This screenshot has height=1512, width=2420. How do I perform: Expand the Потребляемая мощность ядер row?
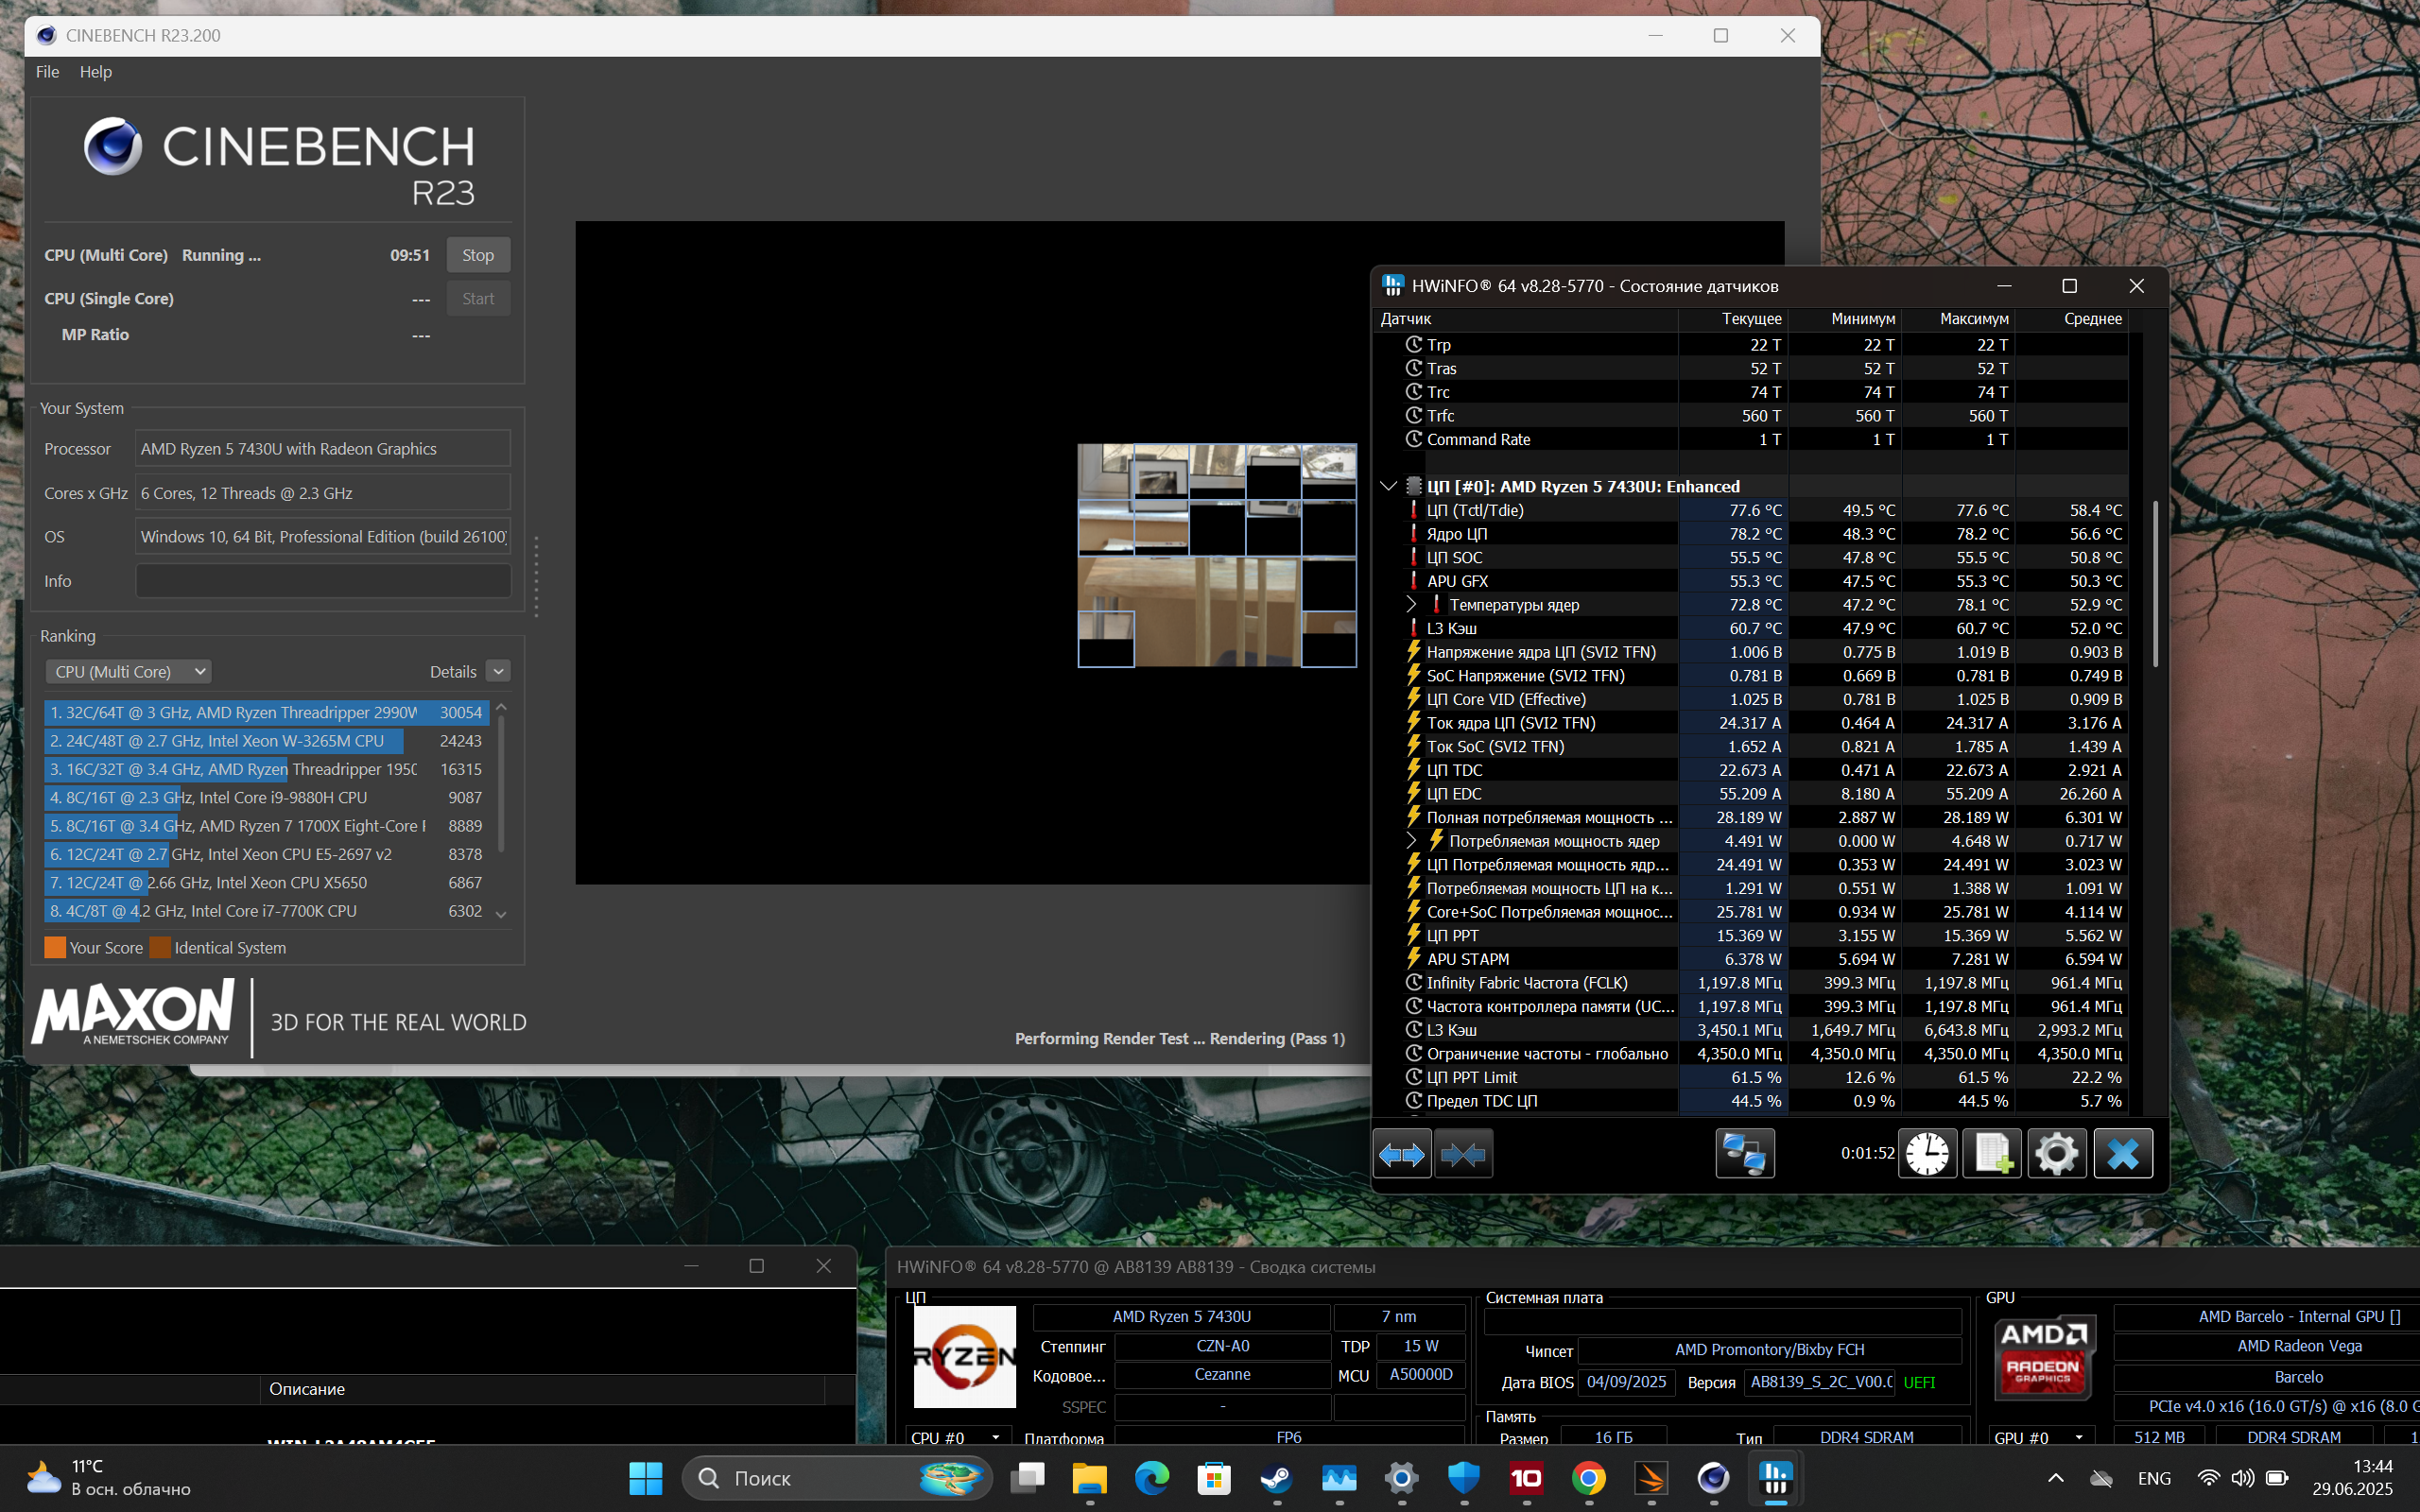(1411, 841)
